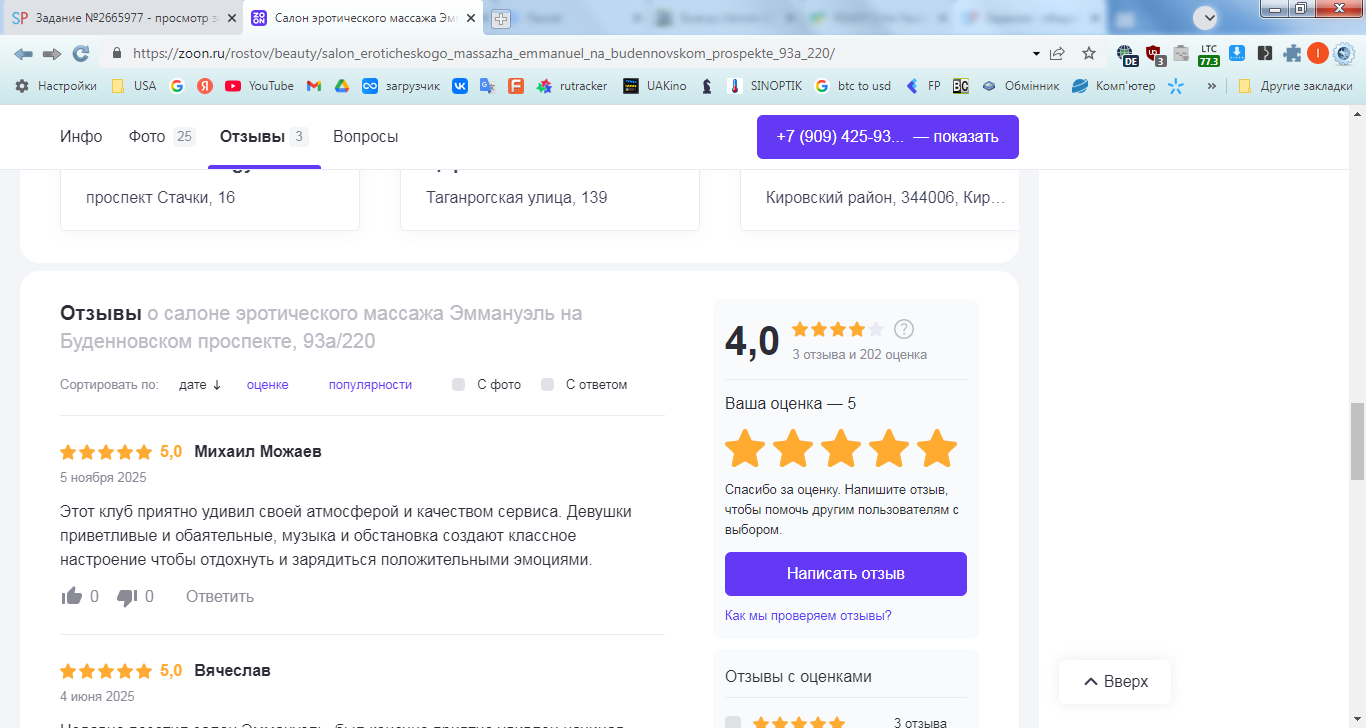The image size is (1366, 728).
Task: Switch to the Фото tab
Action: pyautogui.click(x=162, y=137)
